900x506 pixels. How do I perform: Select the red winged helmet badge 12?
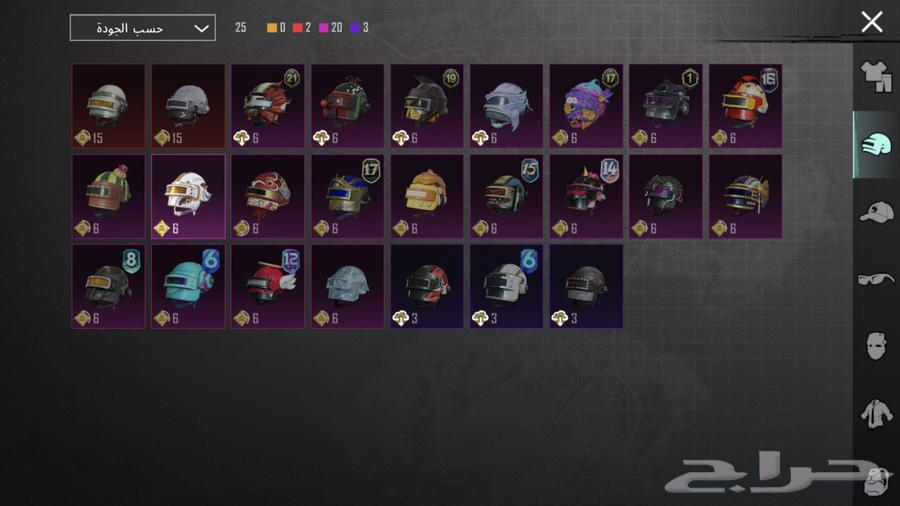click(x=268, y=286)
